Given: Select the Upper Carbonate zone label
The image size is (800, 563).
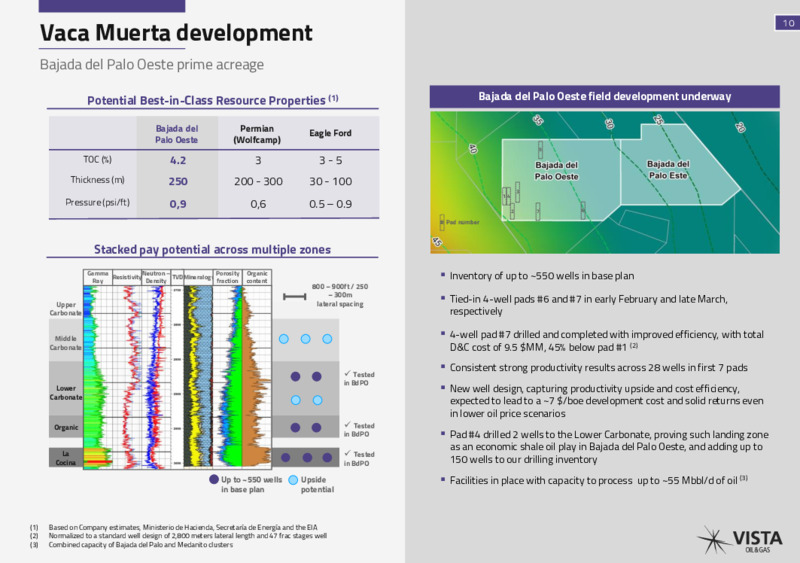Looking at the screenshot, I should (x=65, y=309).
